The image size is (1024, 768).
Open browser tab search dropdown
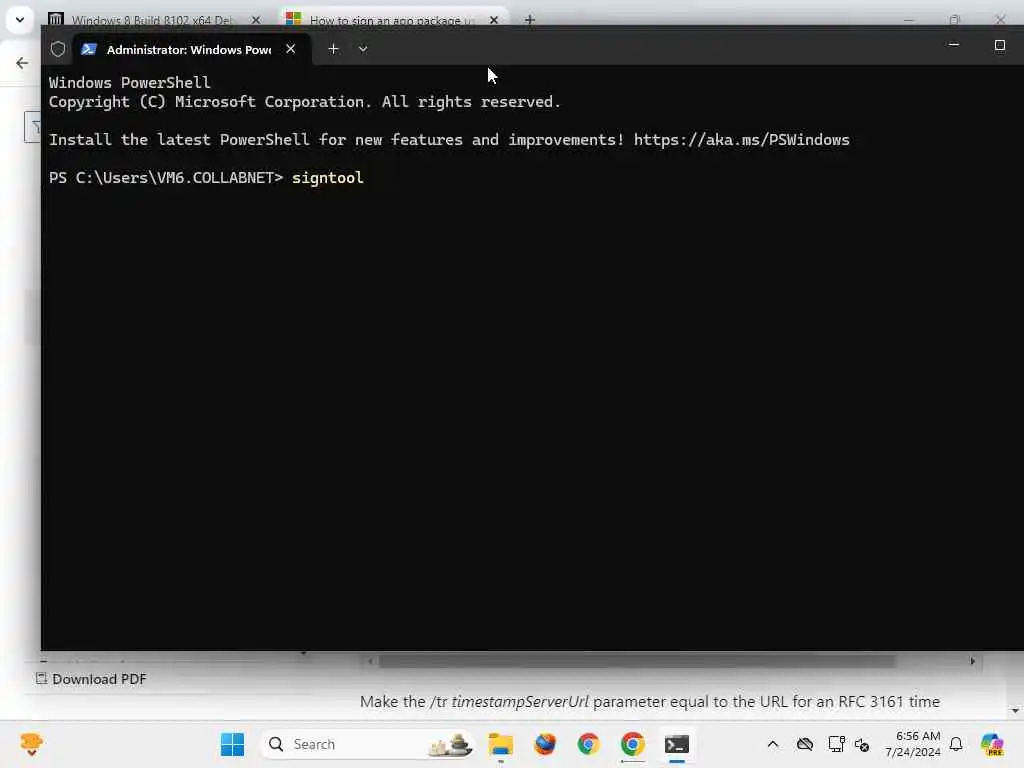pyautogui.click(x=20, y=20)
